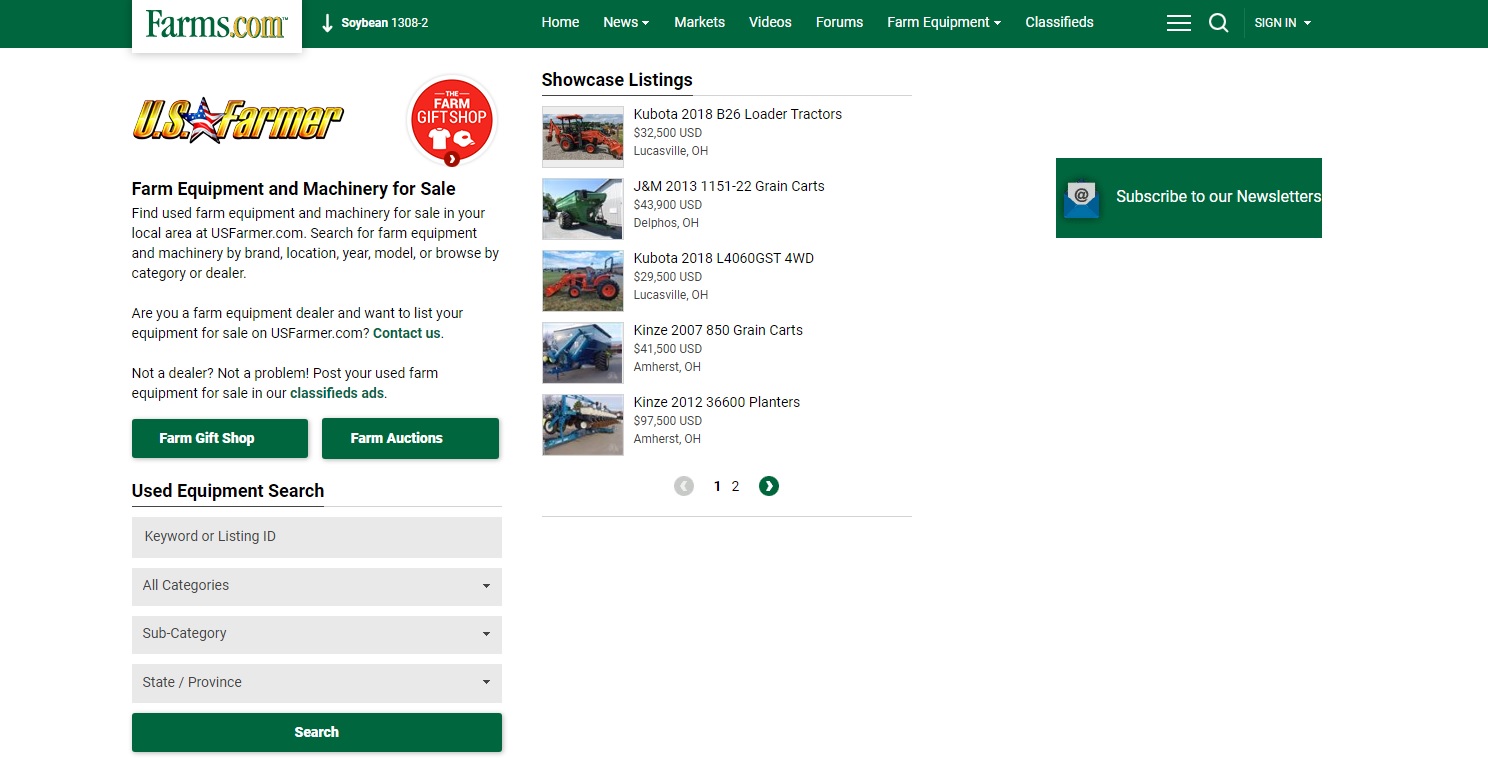
Task: Open Kubota 2018 L4060GST 4WD listing title
Action: click(x=724, y=258)
